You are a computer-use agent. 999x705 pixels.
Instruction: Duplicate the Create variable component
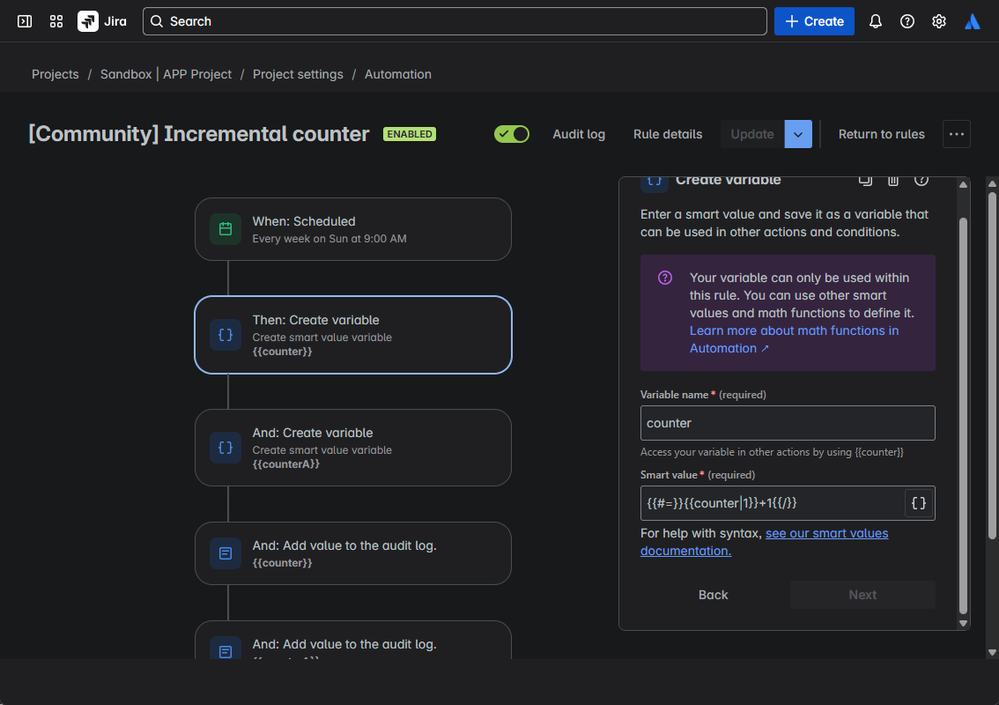pyautogui.click(x=866, y=181)
